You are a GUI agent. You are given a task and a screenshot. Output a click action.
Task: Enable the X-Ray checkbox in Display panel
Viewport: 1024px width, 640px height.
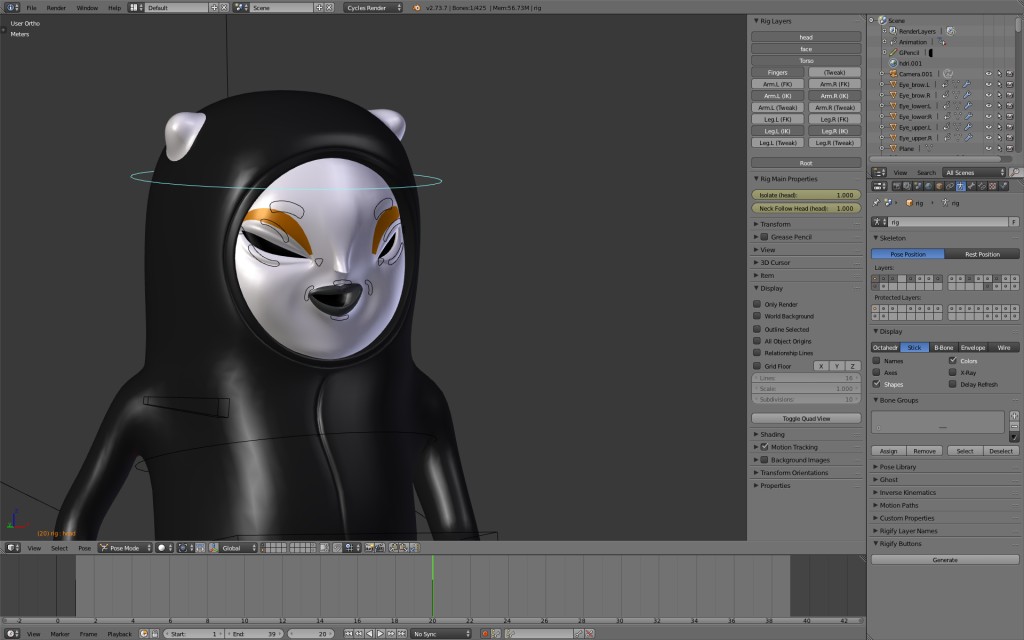[953, 372]
